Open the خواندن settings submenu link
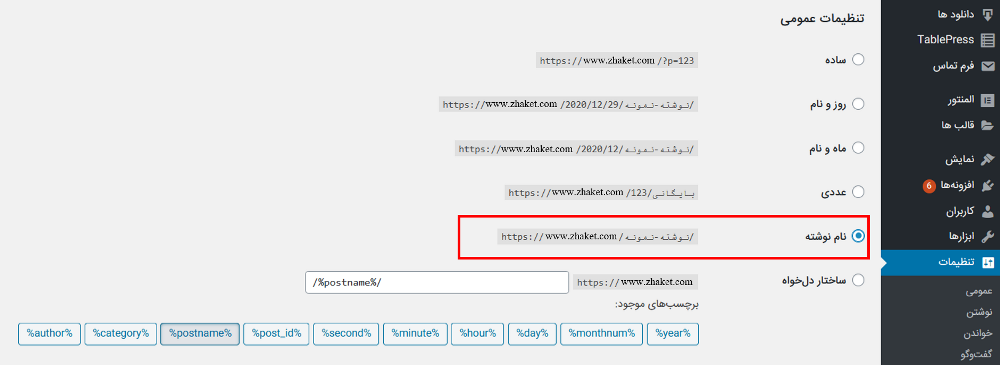The height and width of the screenshot is (365, 1000). pyautogui.click(x=978, y=333)
